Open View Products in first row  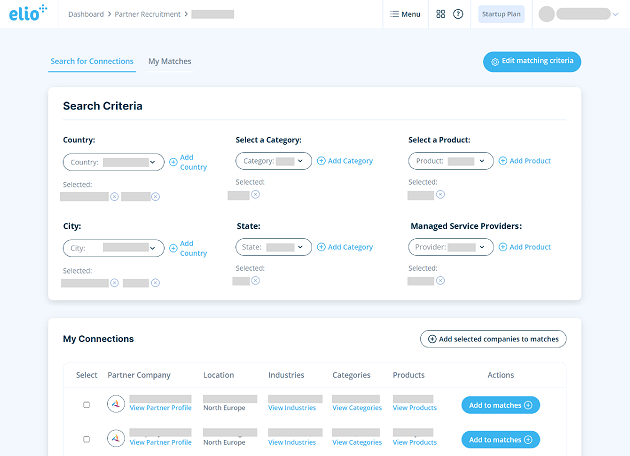pyautogui.click(x=415, y=408)
